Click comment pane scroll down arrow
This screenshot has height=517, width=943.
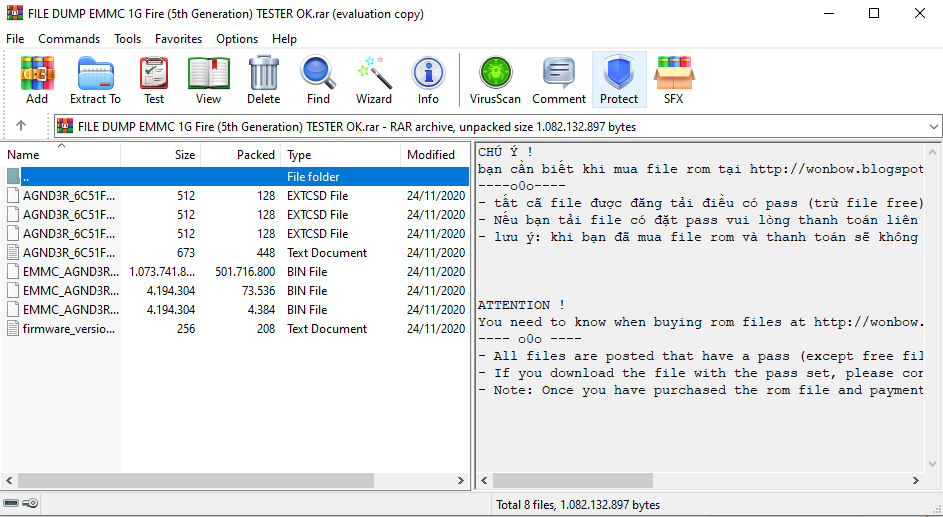tap(933, 463)
